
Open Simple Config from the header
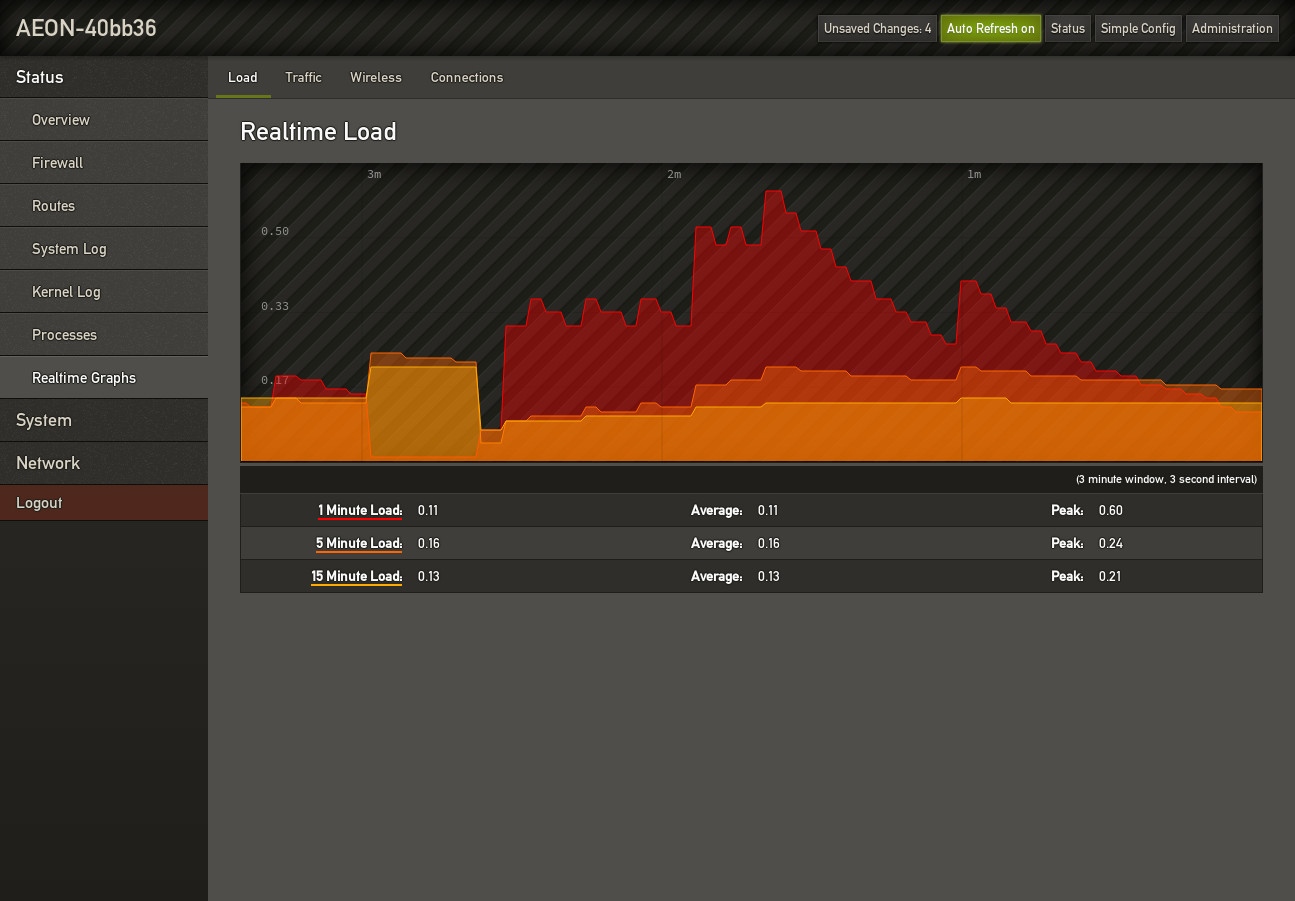click(x=1137, y=28)
